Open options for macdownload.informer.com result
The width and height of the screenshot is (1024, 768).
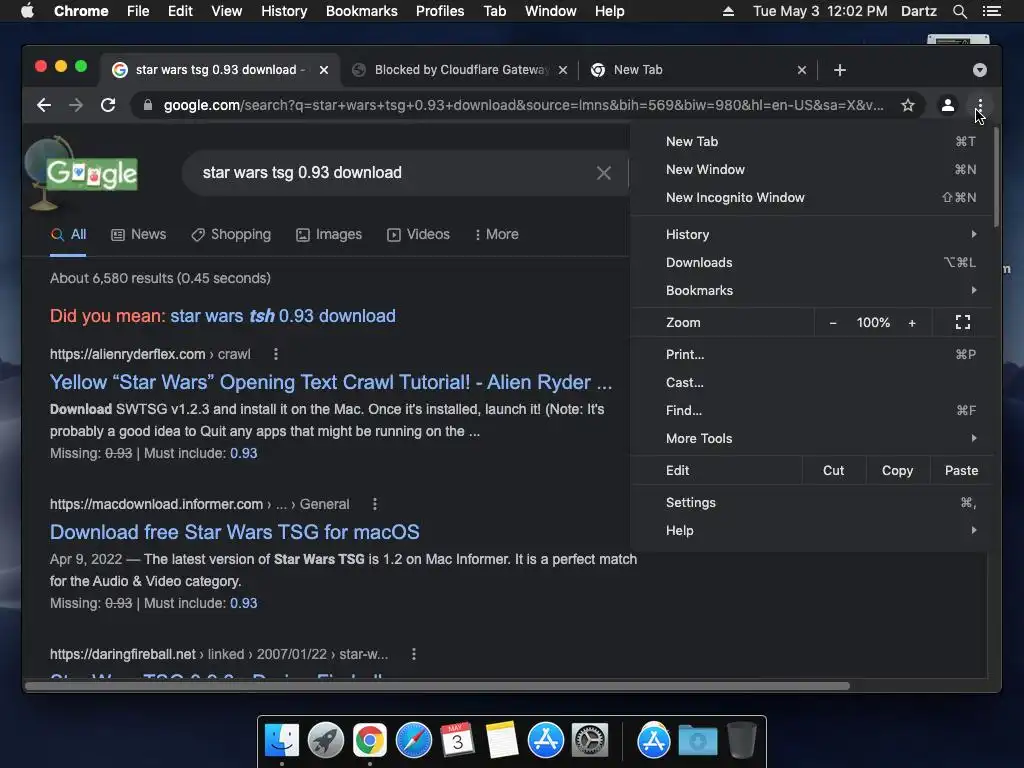click(375, 504)
